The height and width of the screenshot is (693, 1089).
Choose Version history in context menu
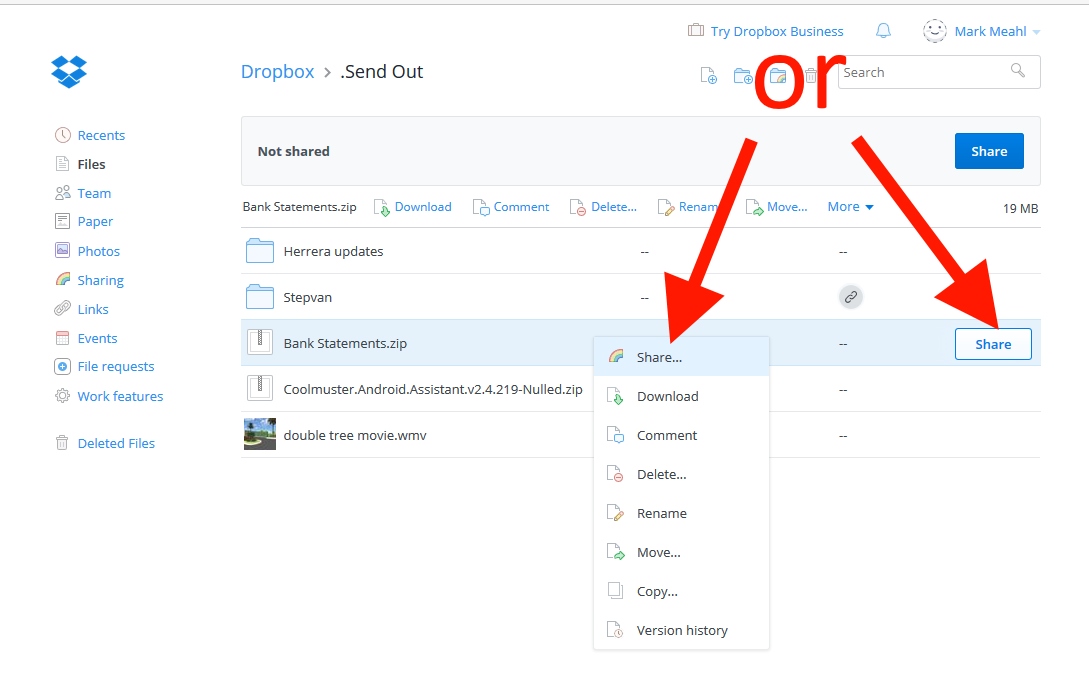[681, 630]
